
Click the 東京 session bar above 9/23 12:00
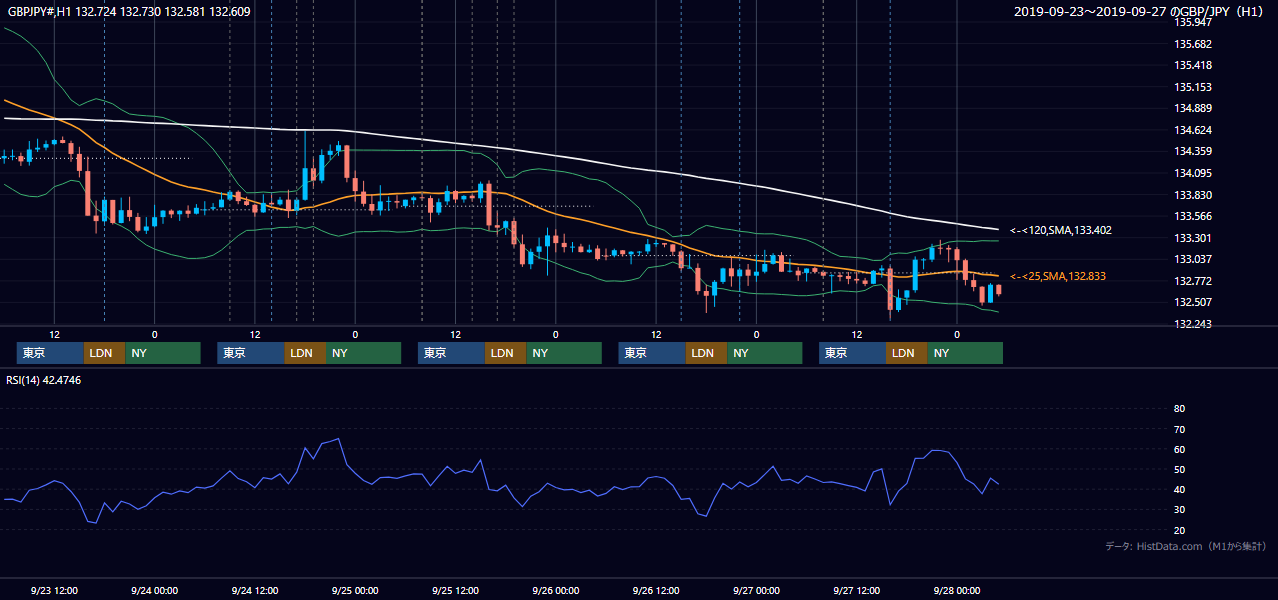50,353
